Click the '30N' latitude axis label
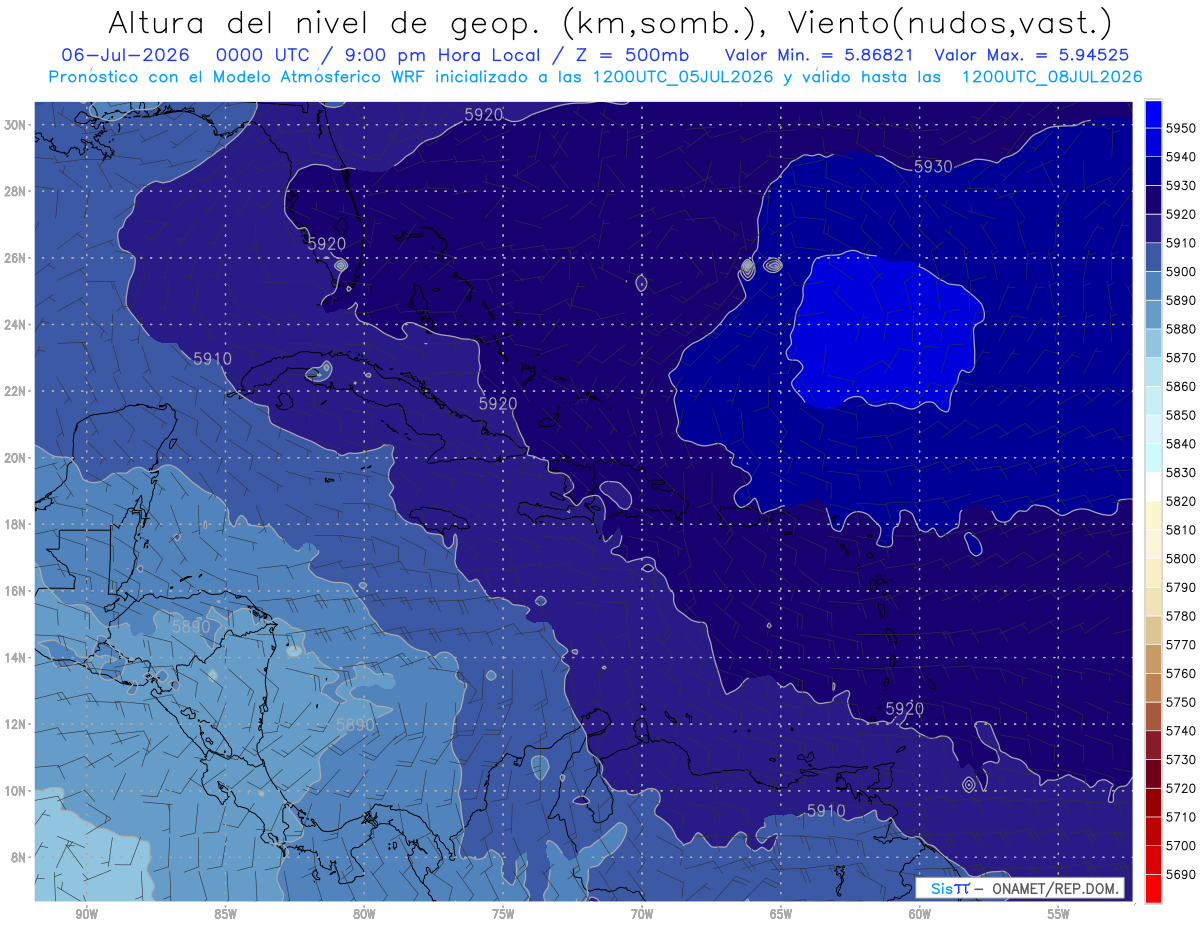The image size is (1200, 927). tap(17, 125)
